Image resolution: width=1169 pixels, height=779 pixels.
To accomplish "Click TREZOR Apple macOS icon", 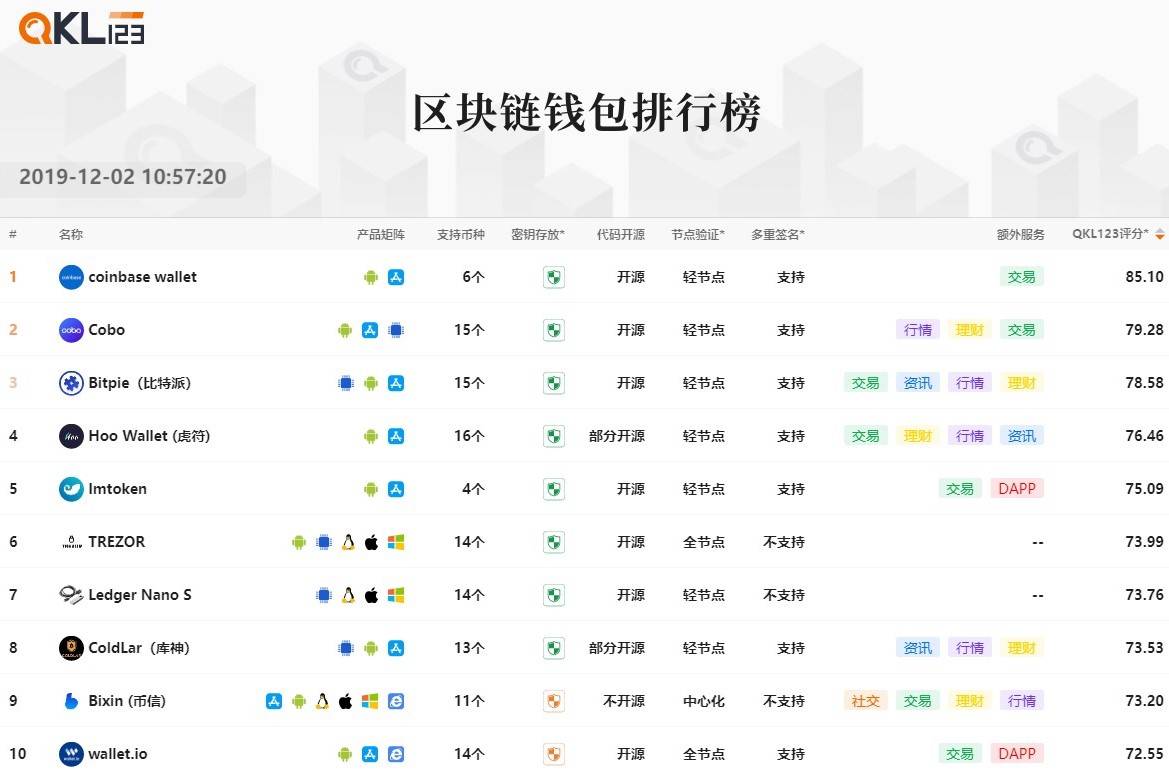I will tap(371, 542).
